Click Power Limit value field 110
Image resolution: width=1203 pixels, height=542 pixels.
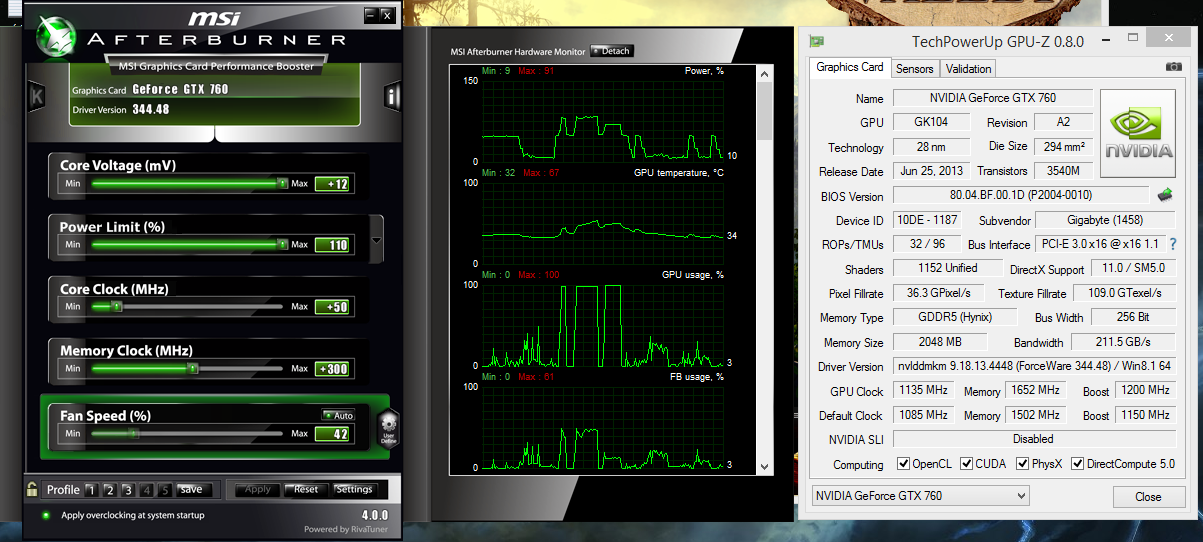click(332, 245)
